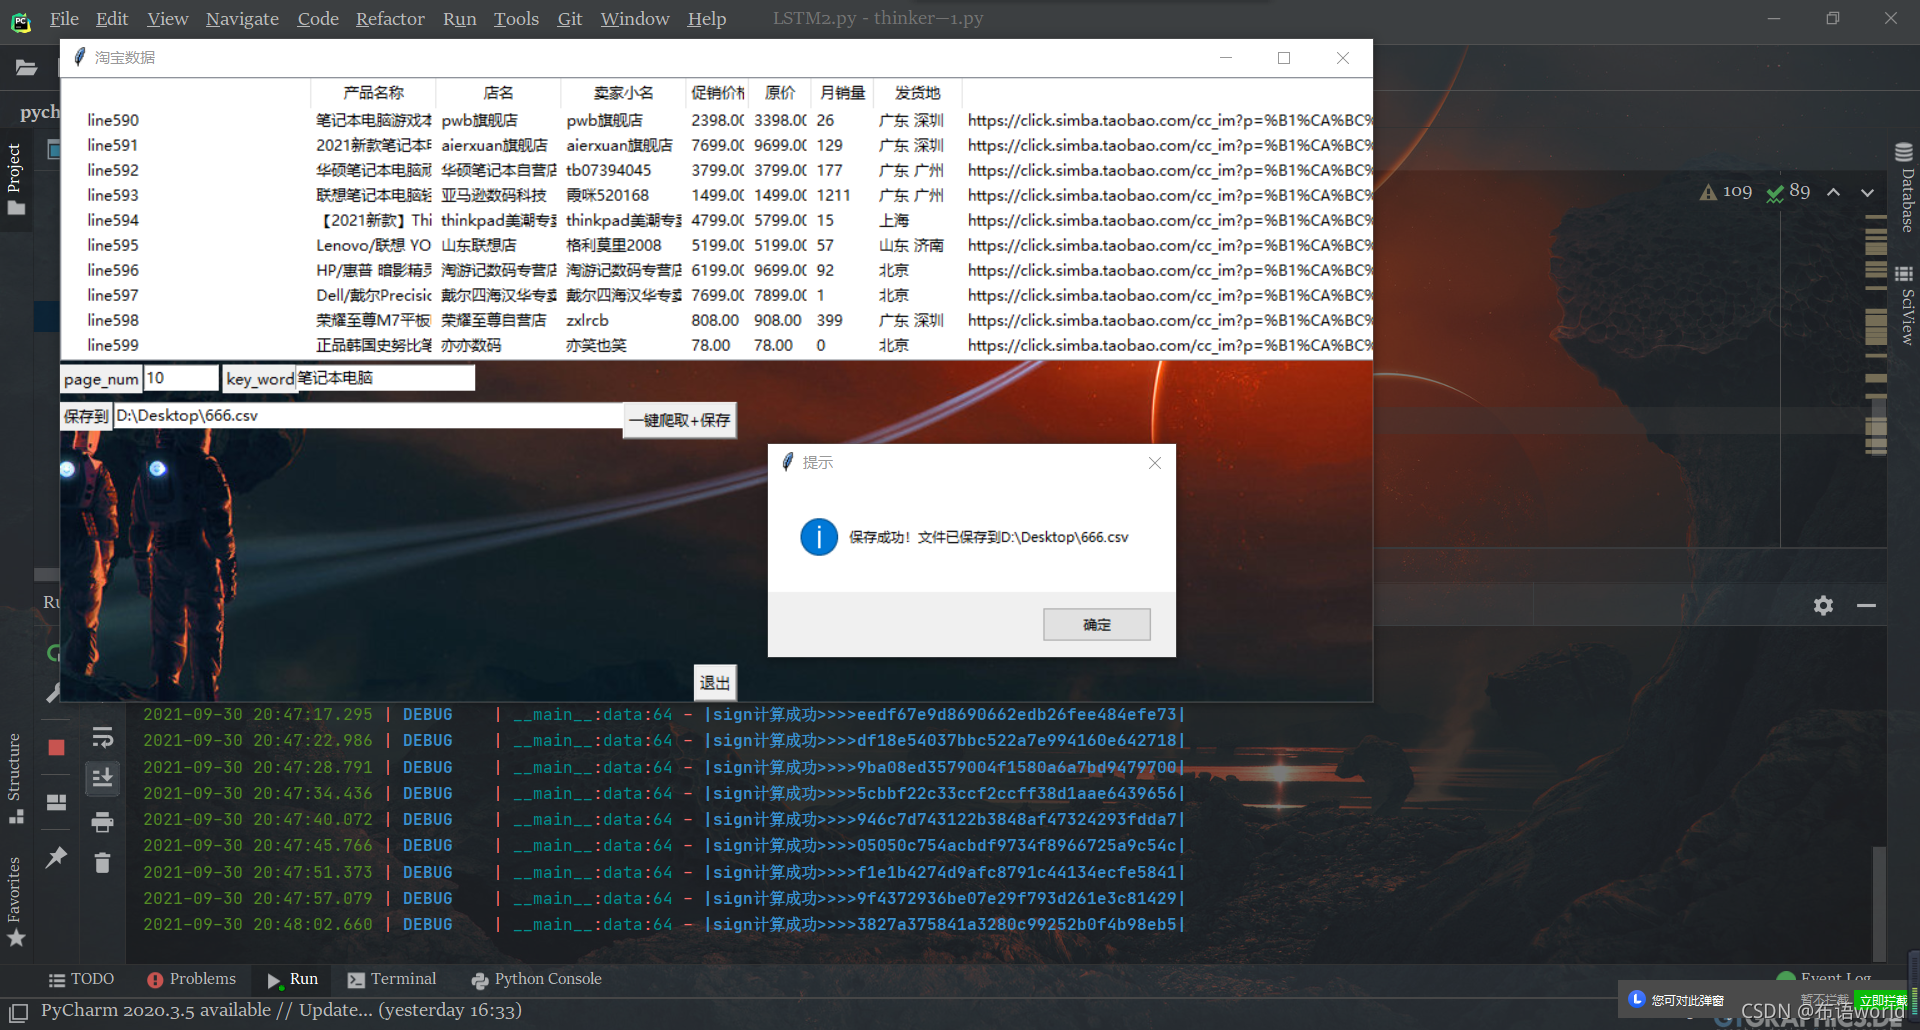Select the line590 row
The image size is (1920, 1030).
pyautogui.click(x=716, y=120)
